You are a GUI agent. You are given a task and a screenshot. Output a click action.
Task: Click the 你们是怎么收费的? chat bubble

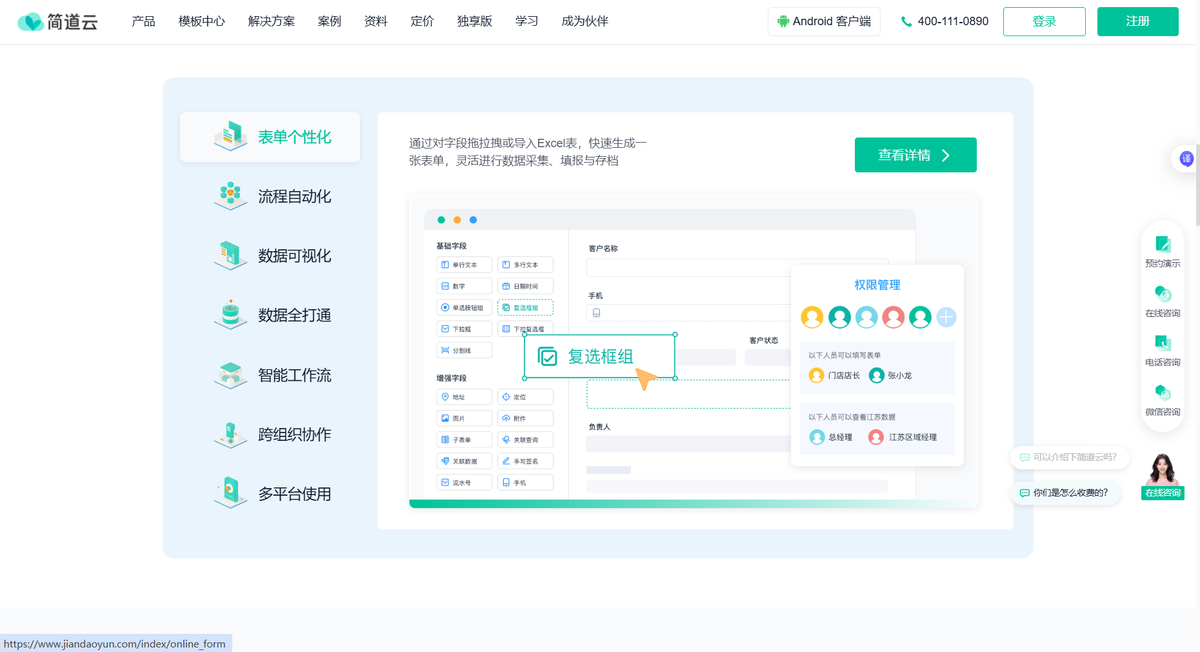point(1065,492)
